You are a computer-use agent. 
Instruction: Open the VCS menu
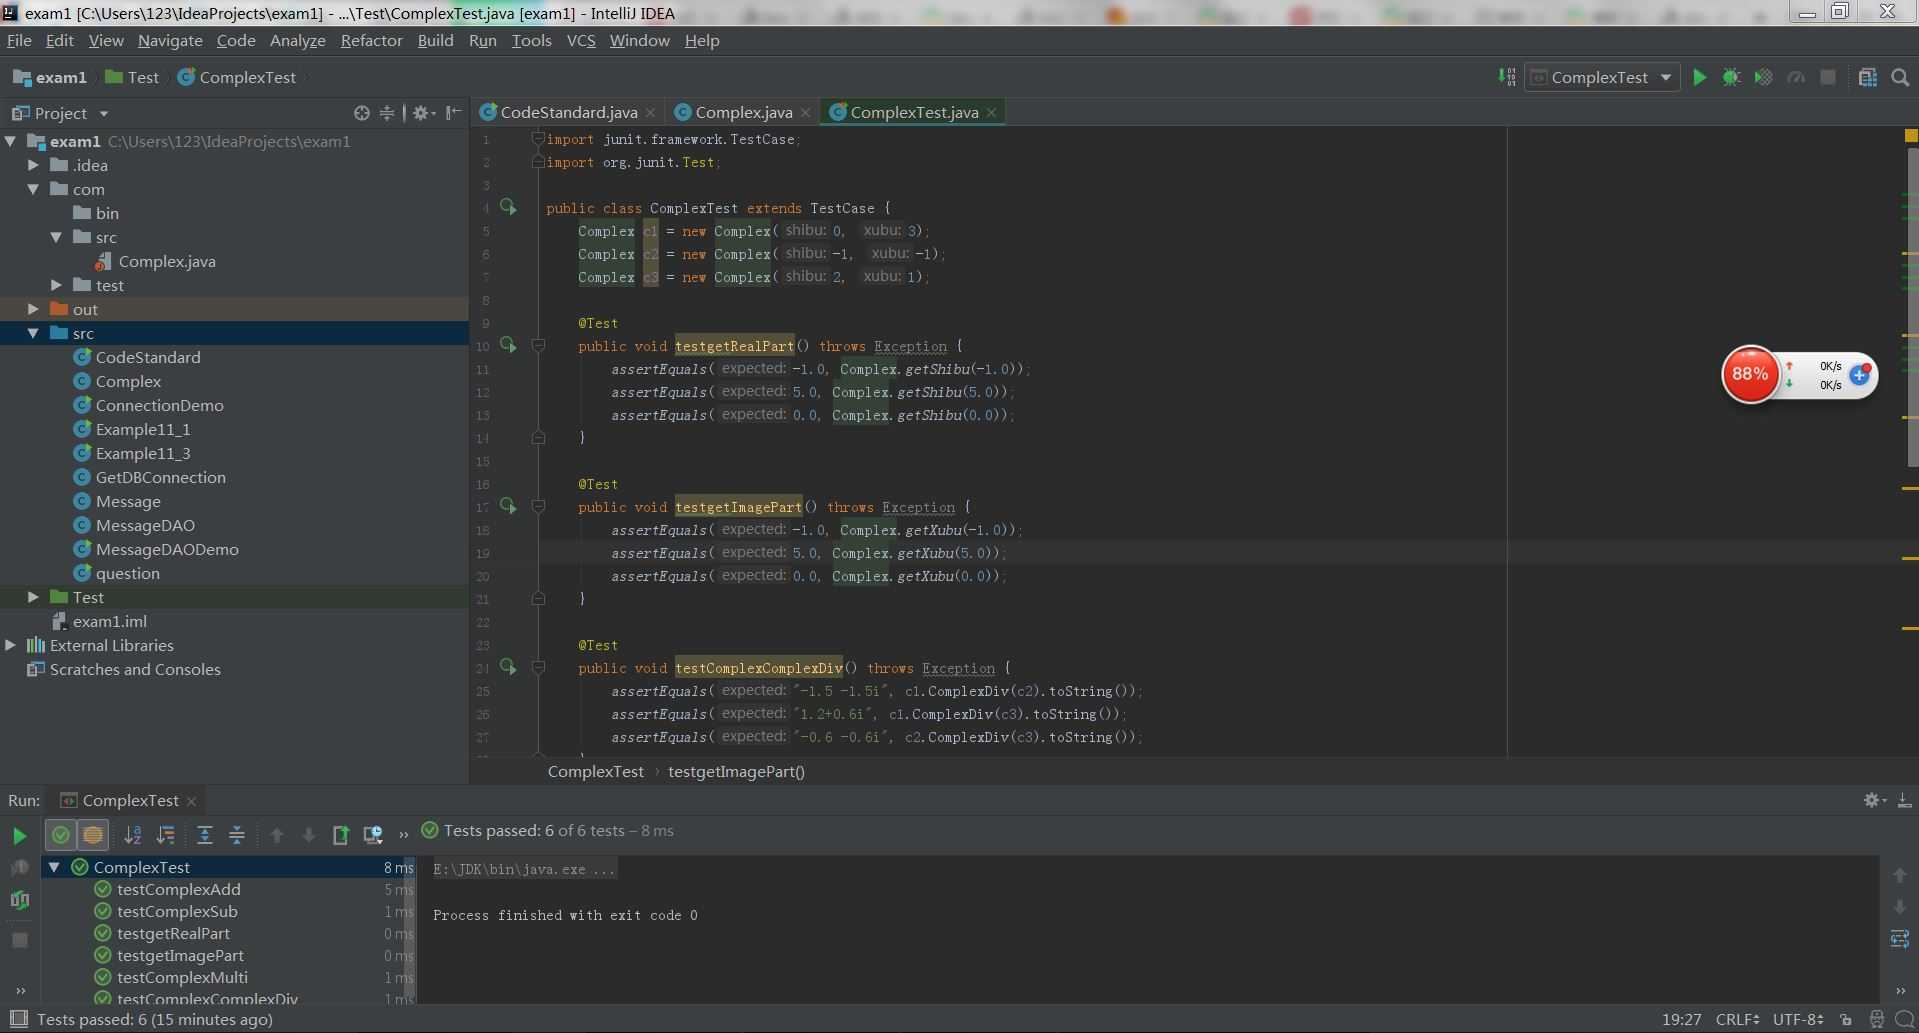581,40
